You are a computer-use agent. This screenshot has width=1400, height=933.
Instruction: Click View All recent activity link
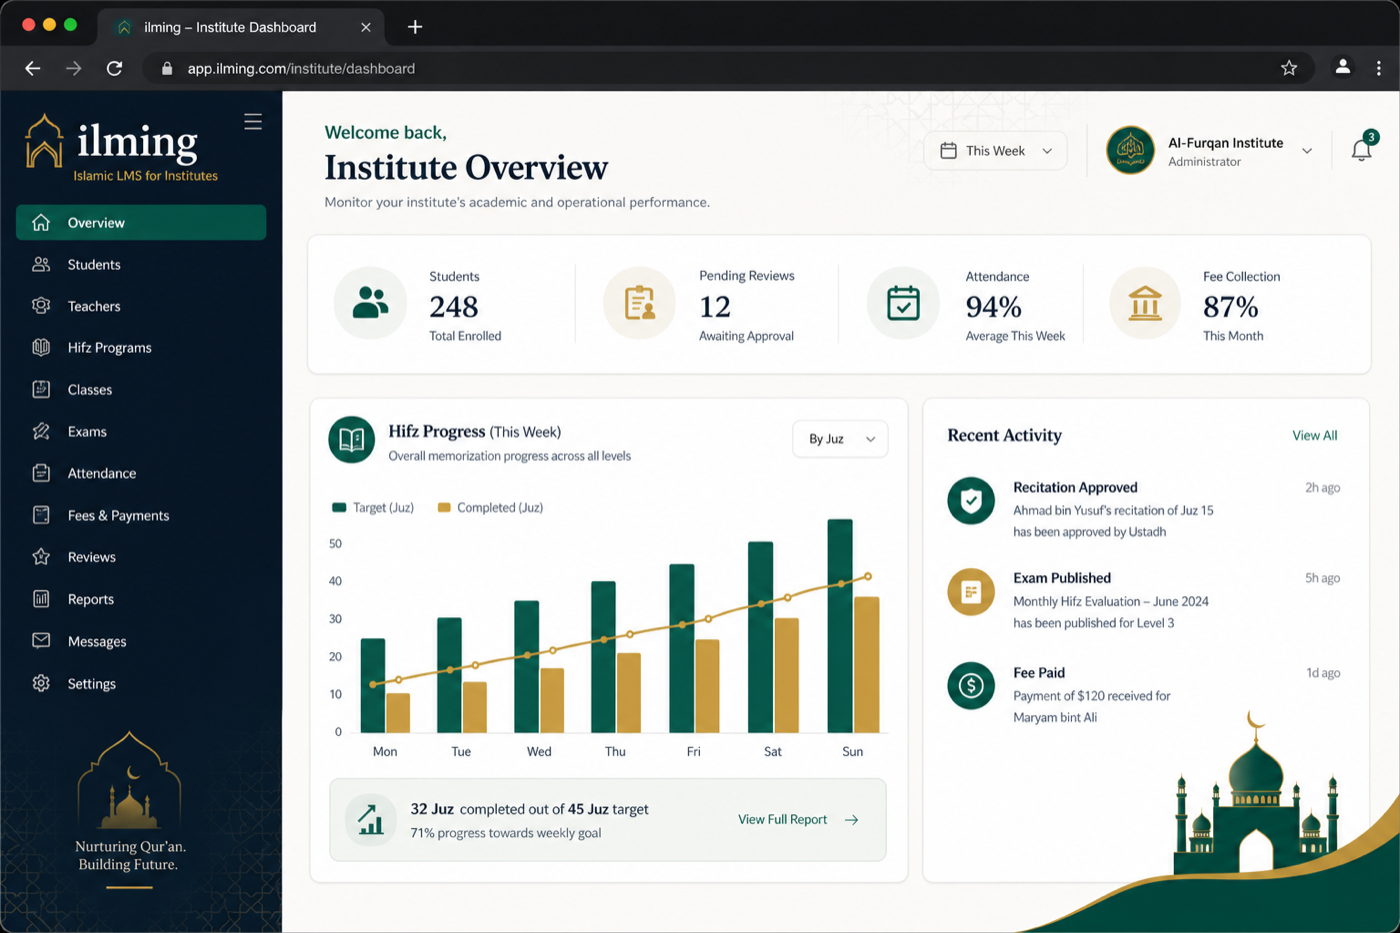[1314, 436]
